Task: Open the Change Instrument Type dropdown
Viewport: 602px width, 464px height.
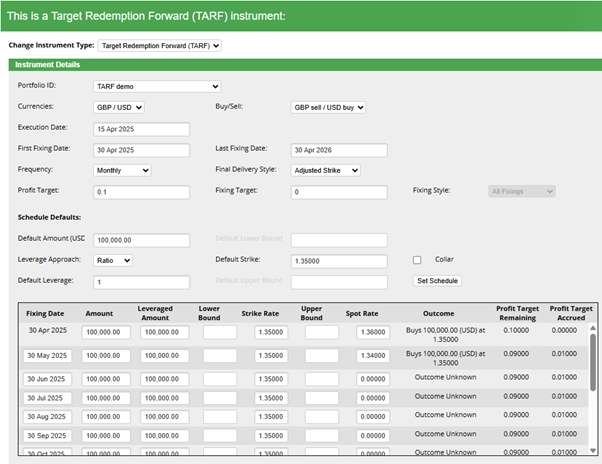Action: [x=160, y=45]
